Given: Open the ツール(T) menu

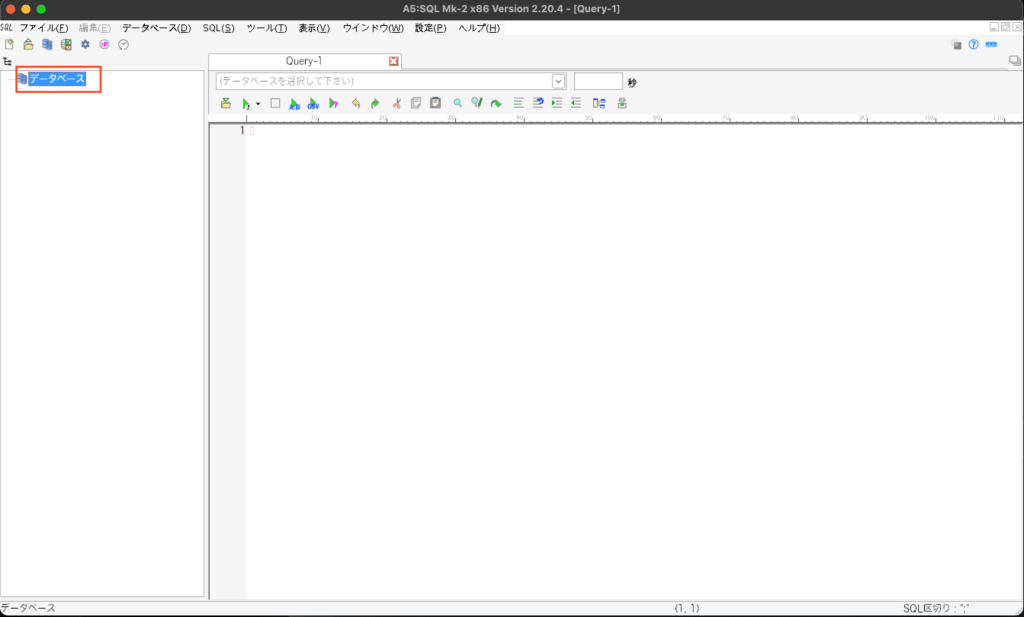Looking at the screenshot, I should pos(266,28).
